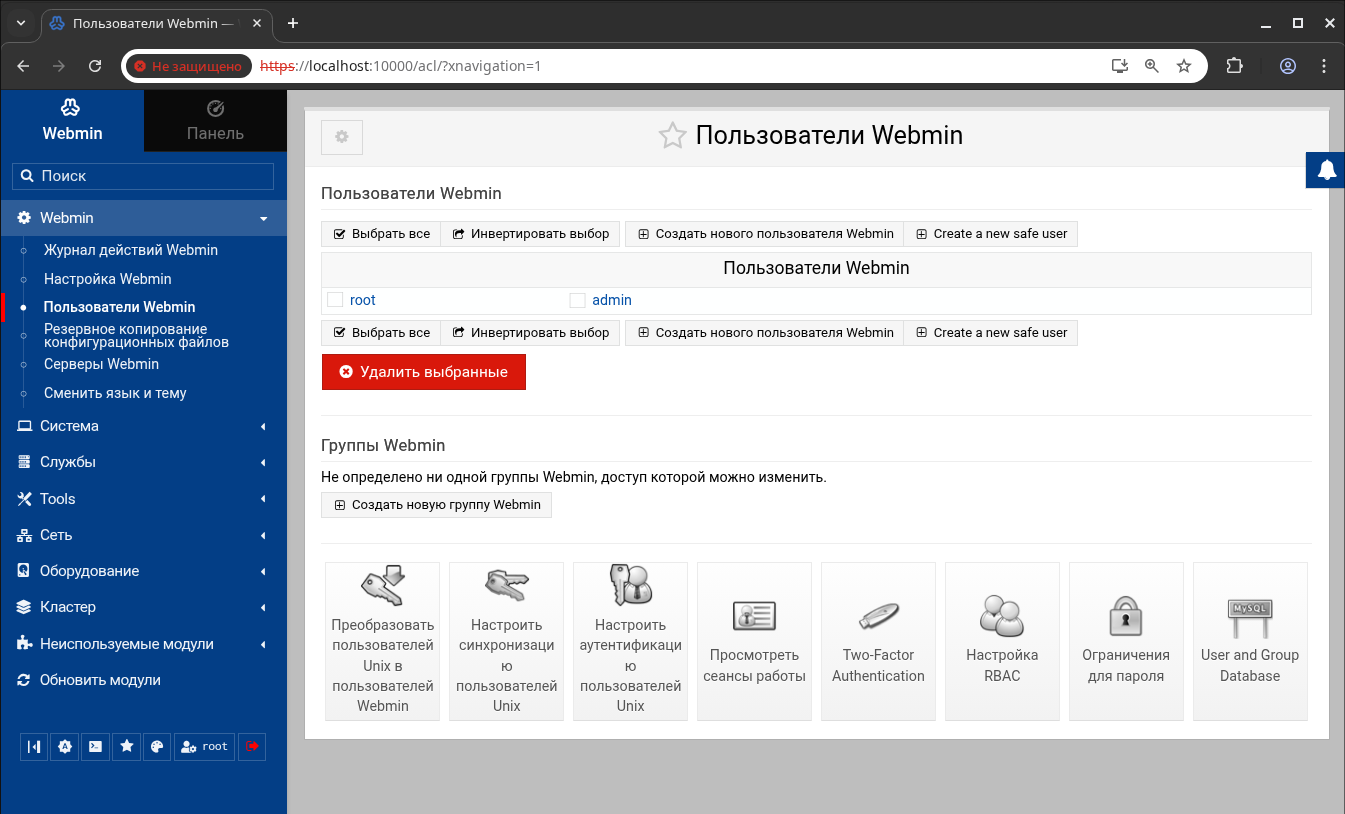Viewport: 1345px width, 814px height.
Task: Click the module configuration gear icon
Action: pos(341,137)
